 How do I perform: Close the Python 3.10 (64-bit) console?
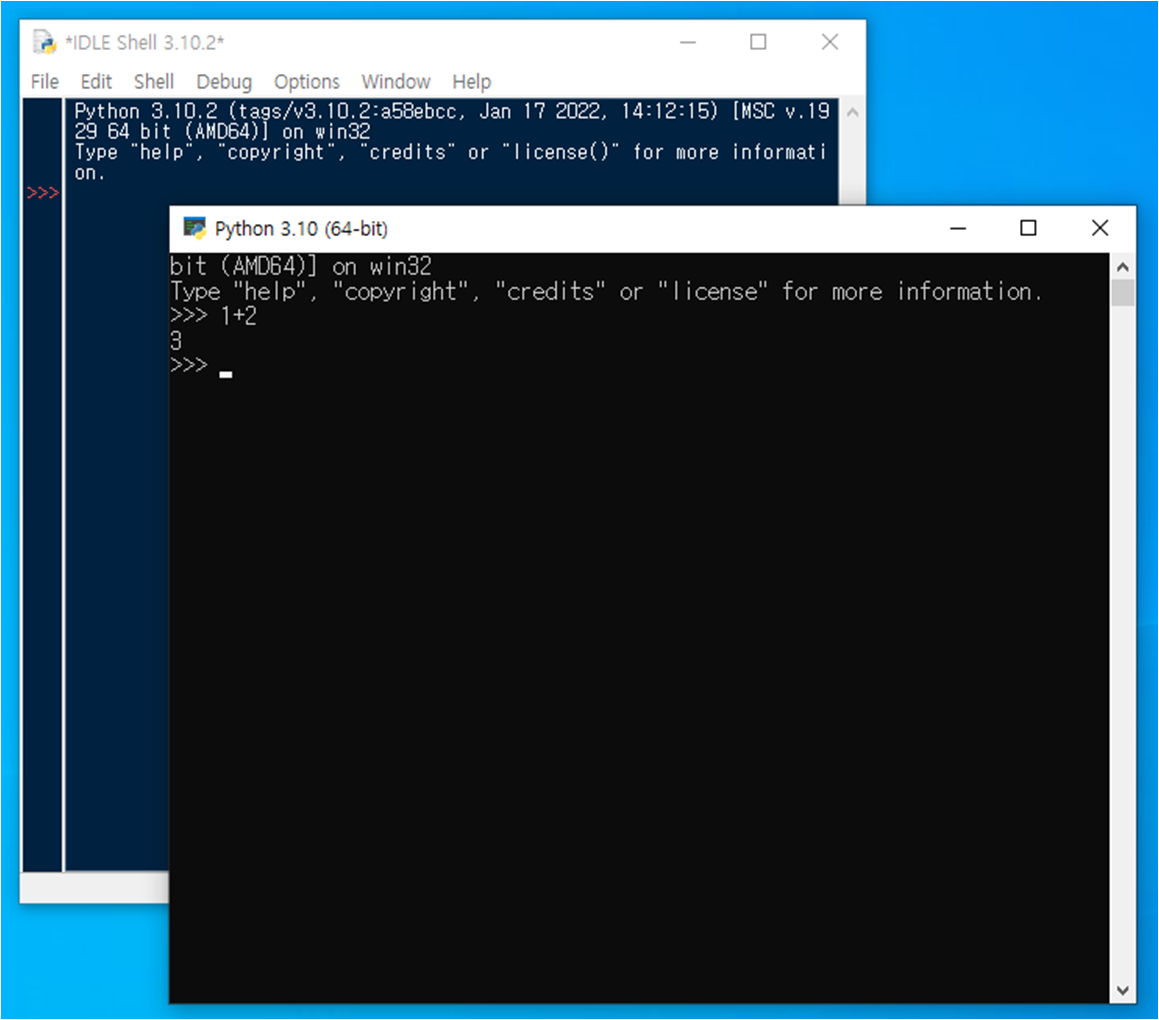1100,228
